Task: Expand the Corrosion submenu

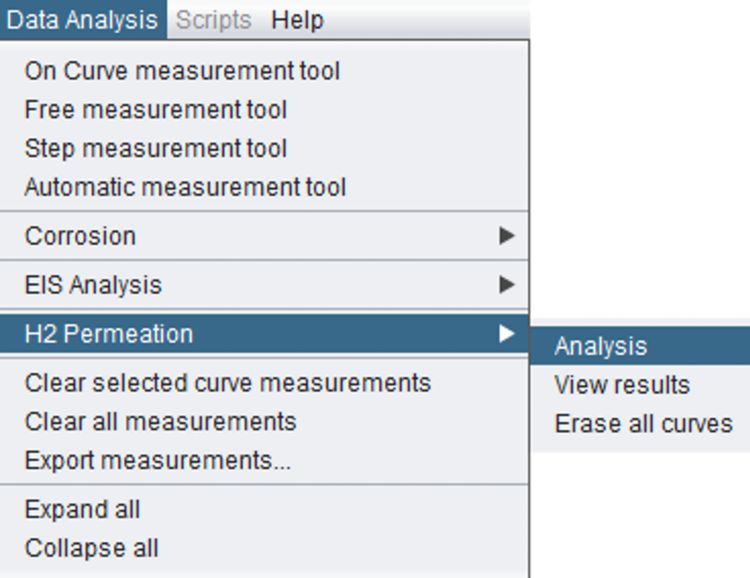Action: [80, 236]
